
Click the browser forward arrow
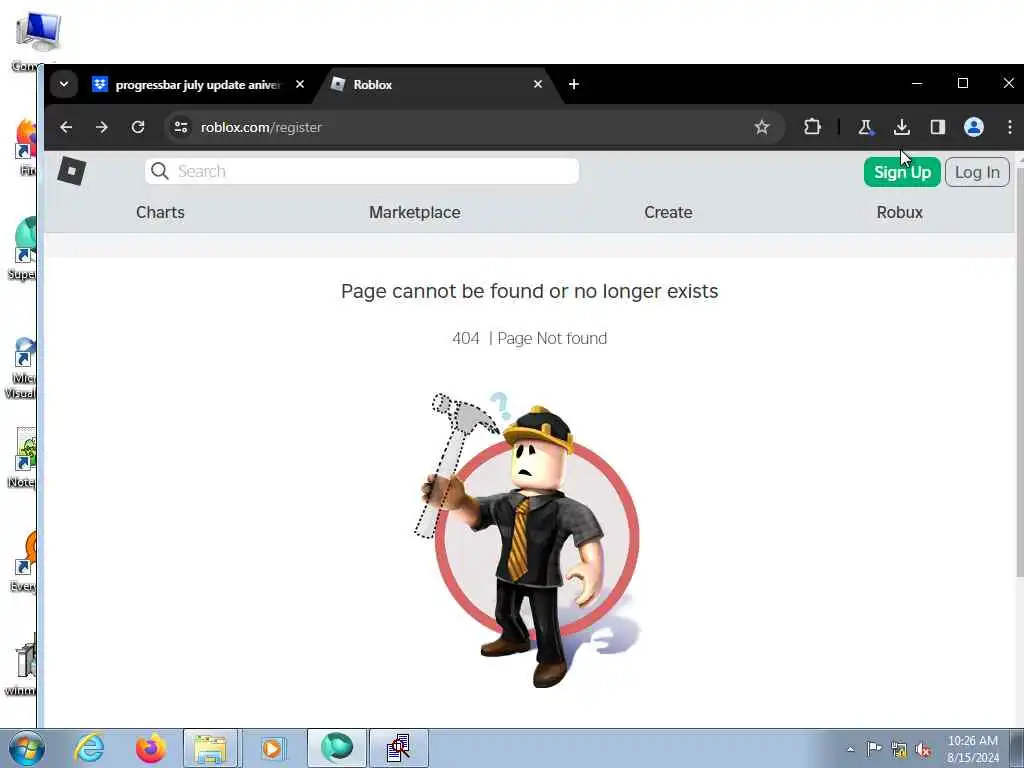[x=102, y=127]
